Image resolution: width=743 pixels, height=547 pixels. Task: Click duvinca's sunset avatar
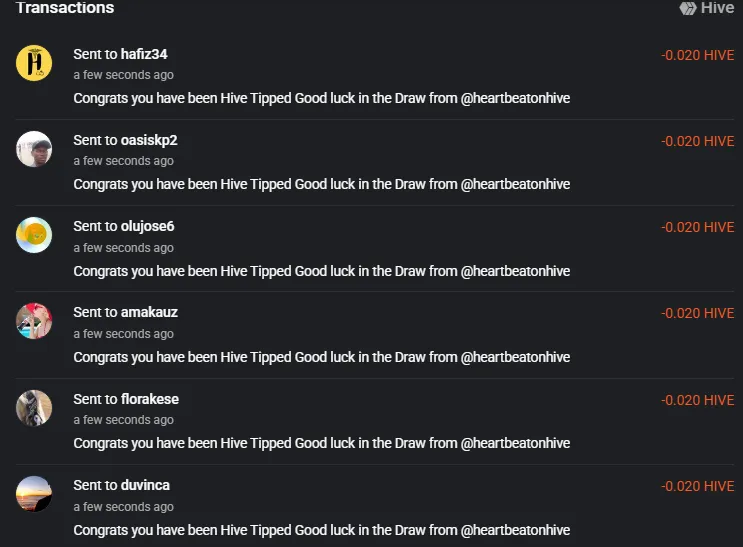(34, 494)
